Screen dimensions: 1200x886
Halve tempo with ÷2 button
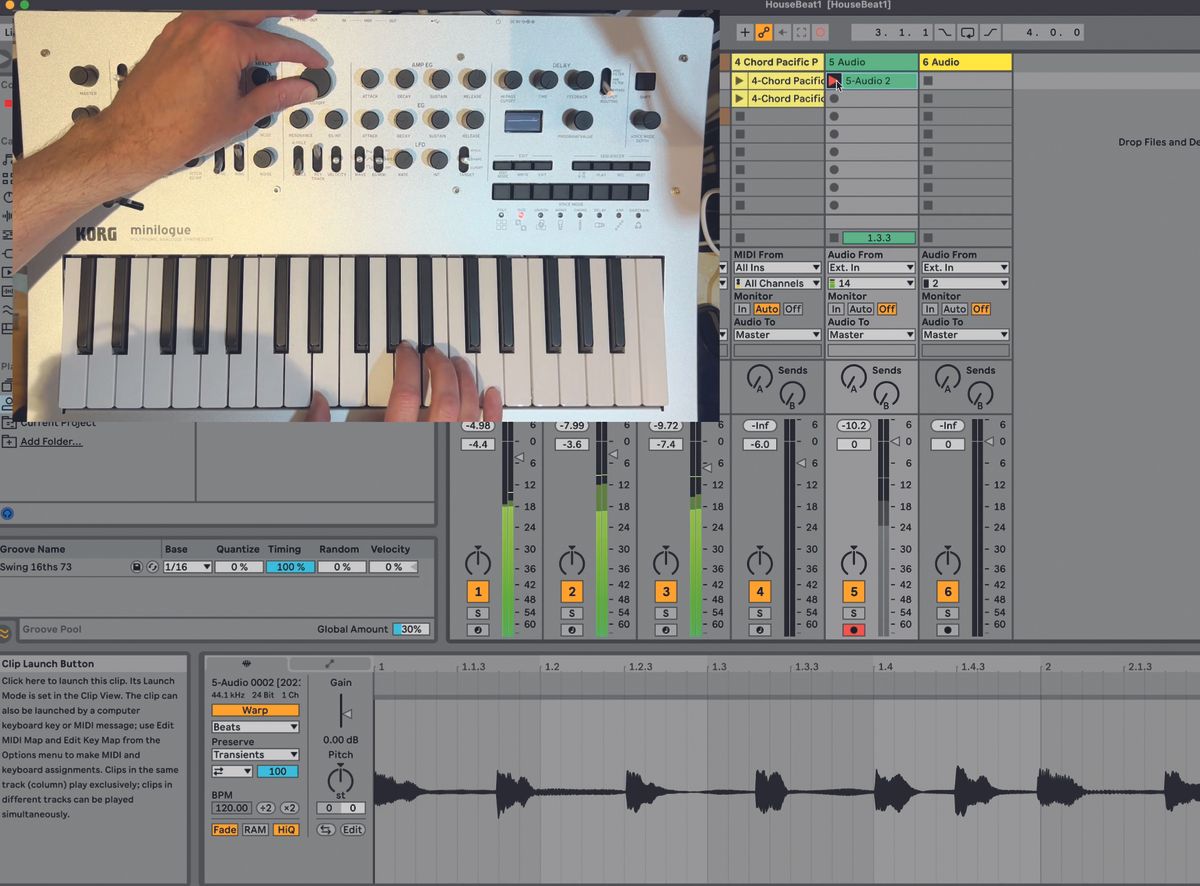point(266,808)
